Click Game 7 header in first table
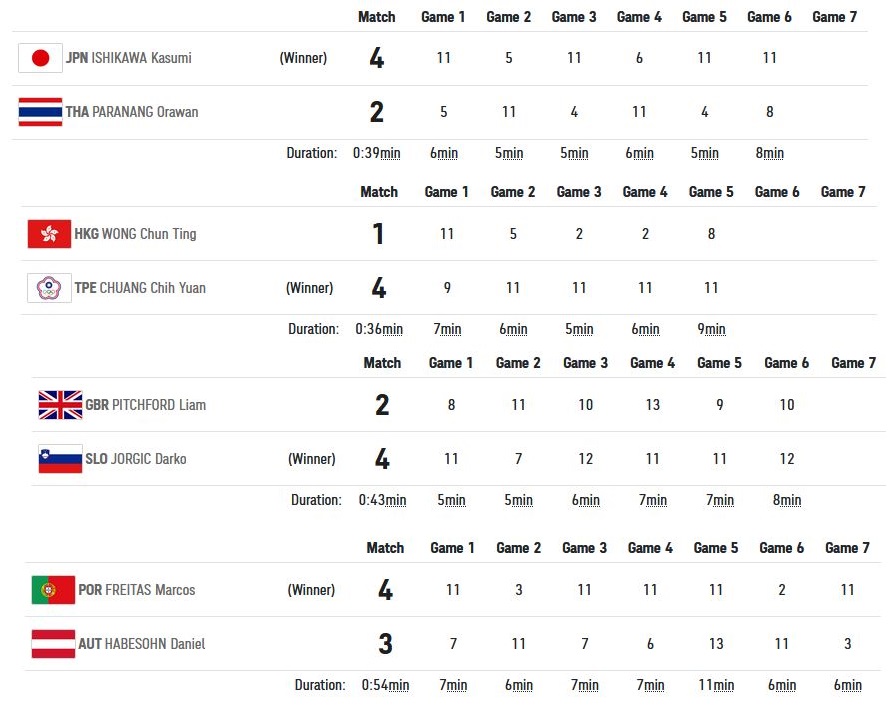Screen dimensions: 892x718 835,17
